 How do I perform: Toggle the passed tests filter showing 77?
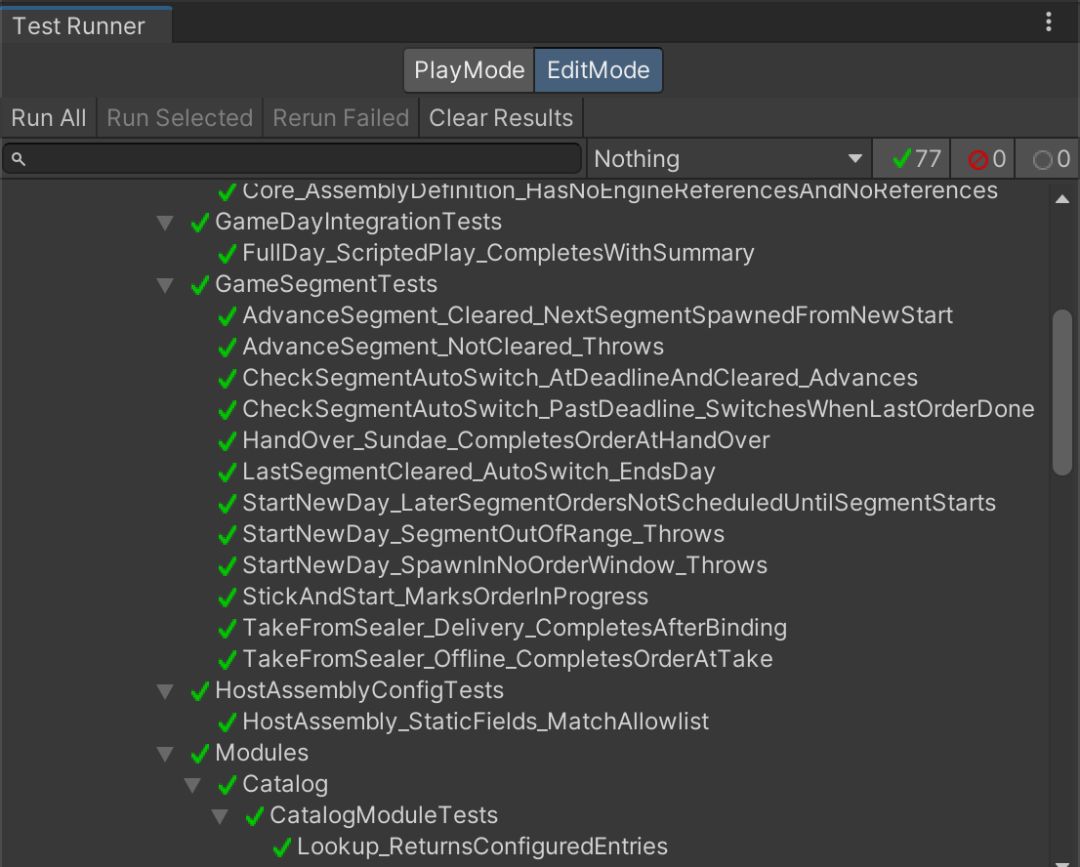911,159
